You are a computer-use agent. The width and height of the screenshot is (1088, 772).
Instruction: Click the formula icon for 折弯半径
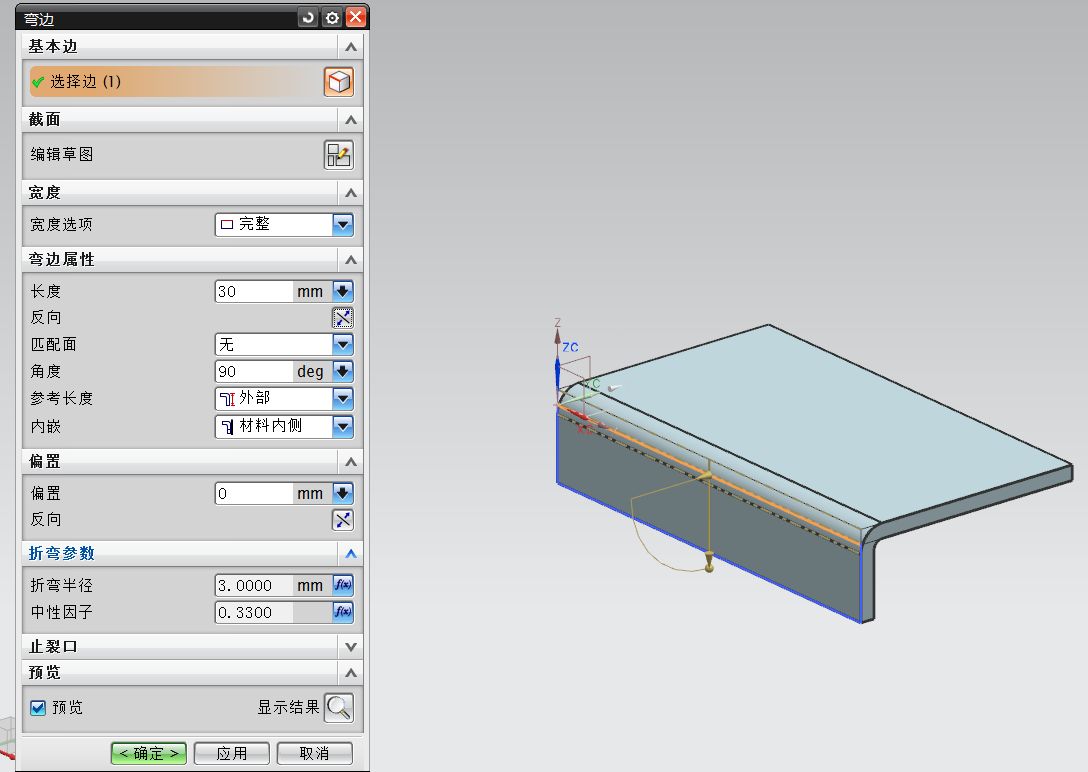click(x=343, y=585)
